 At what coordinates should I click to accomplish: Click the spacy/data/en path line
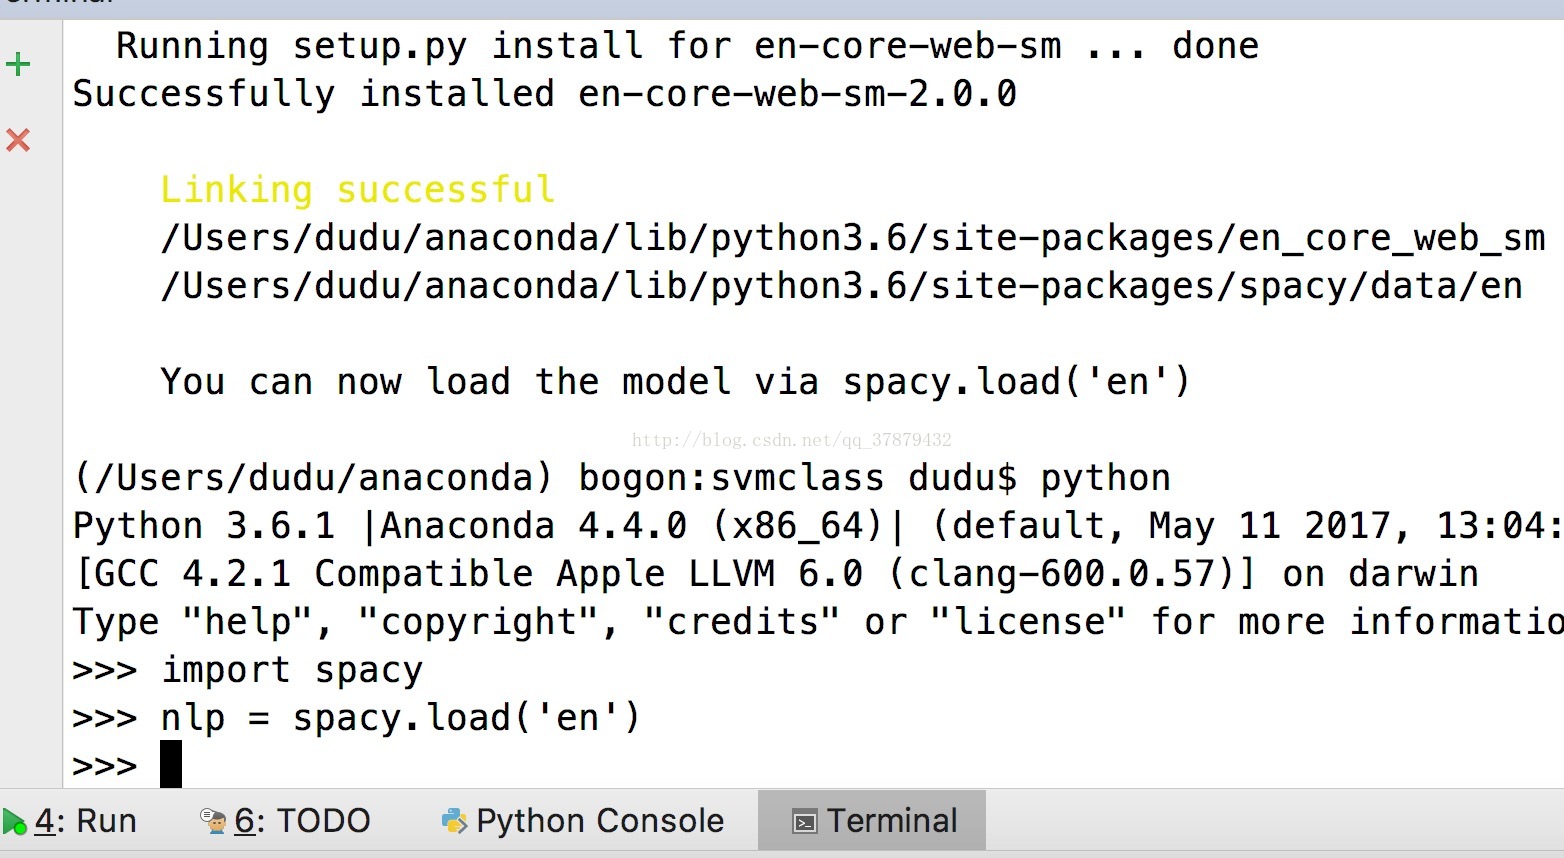click(x=842, y=286)
